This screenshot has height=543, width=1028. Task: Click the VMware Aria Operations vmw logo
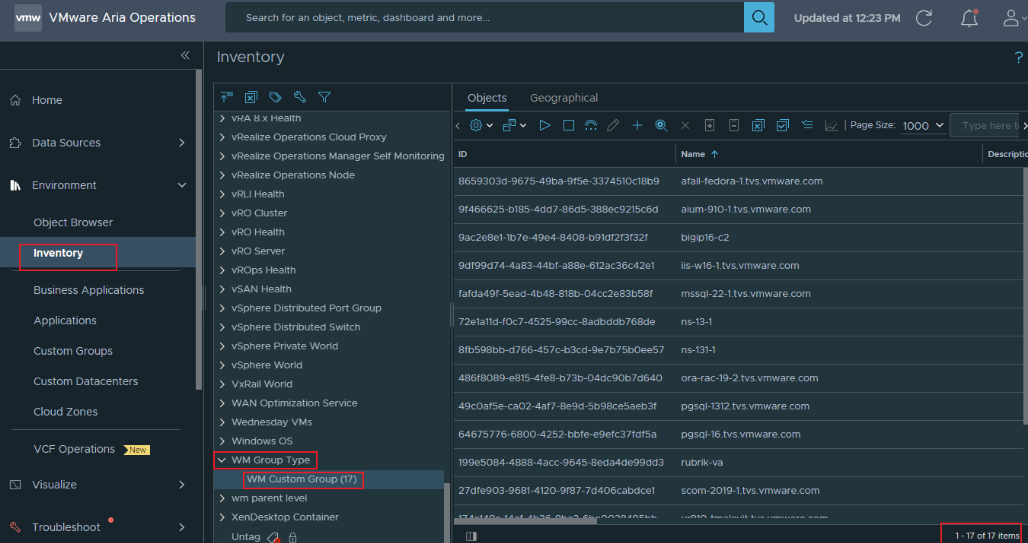[x=28, y=18]
